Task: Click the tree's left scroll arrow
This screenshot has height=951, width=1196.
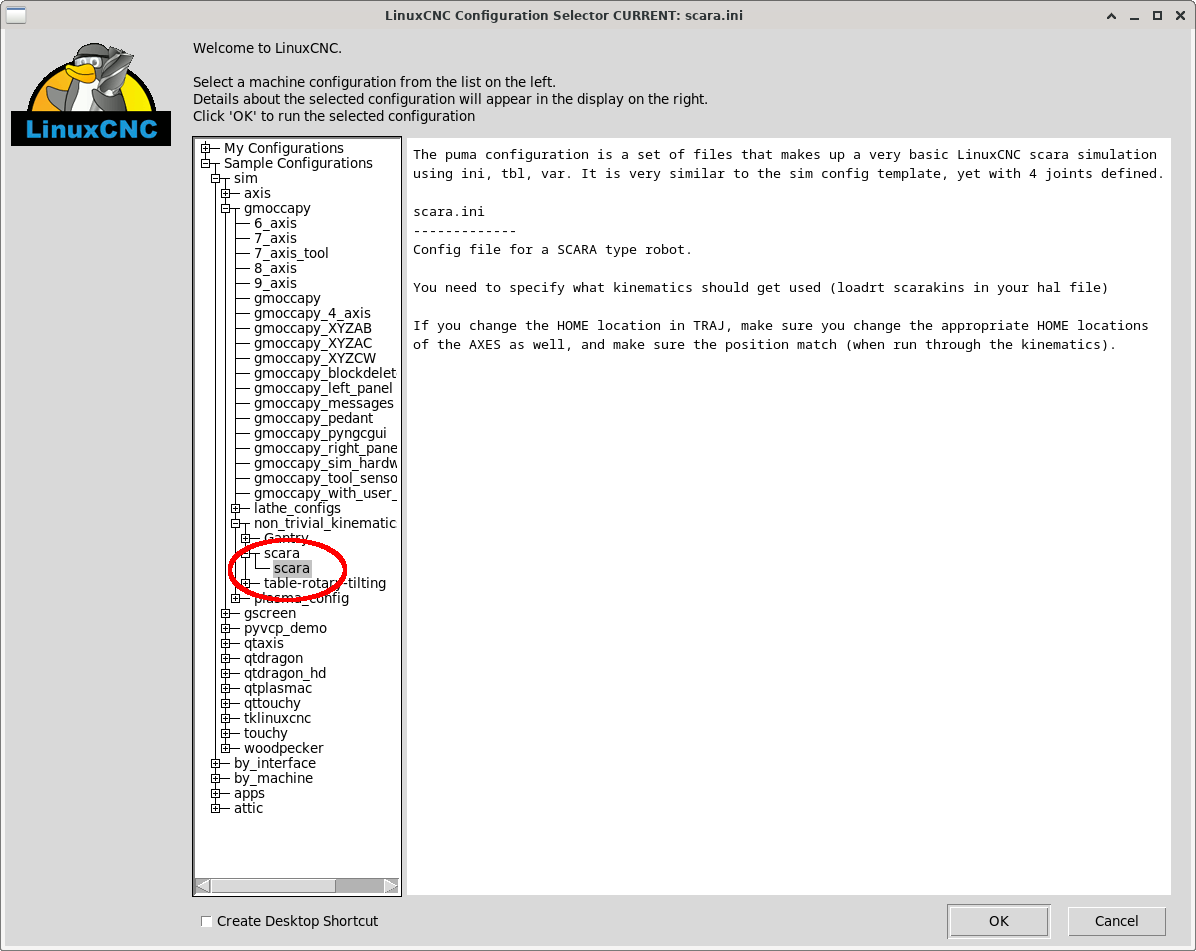Action: [x=203, y=886]
